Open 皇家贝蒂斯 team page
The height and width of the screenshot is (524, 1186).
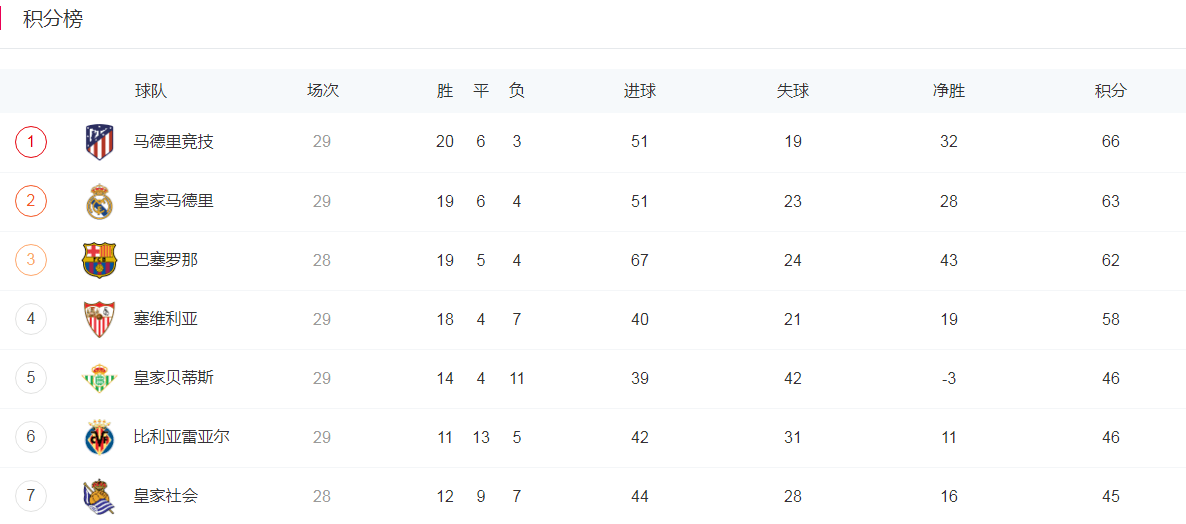pos(174,378)
